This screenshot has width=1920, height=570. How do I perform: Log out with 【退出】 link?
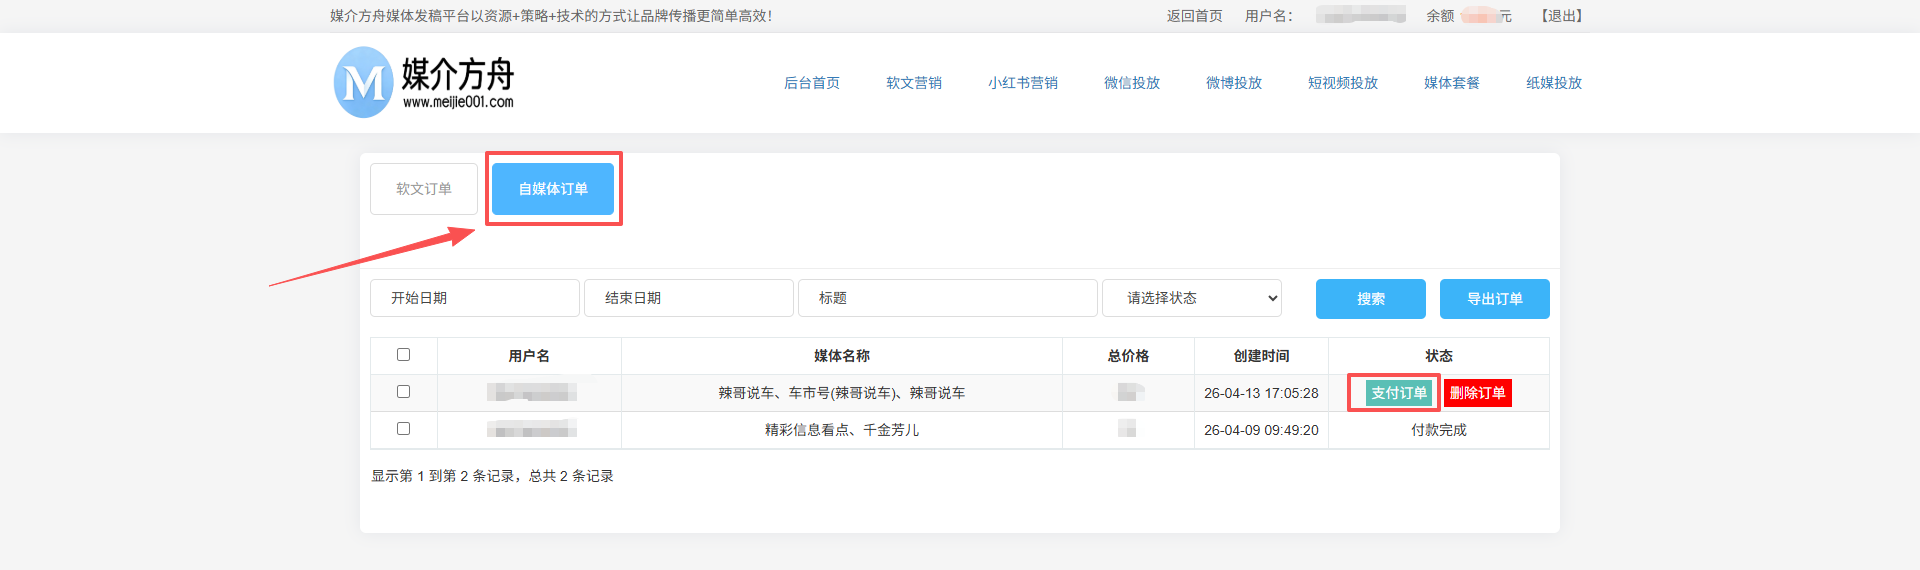(1561, 16)
